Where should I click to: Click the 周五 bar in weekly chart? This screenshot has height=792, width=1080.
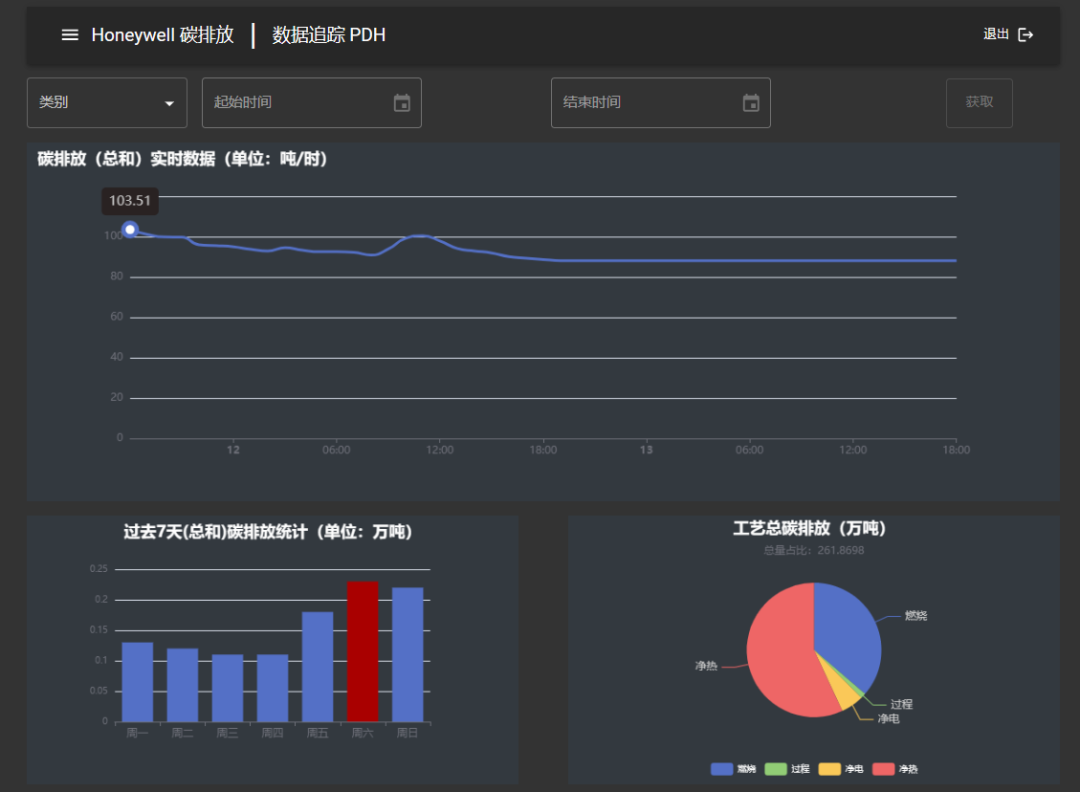(x=318, y=667)
